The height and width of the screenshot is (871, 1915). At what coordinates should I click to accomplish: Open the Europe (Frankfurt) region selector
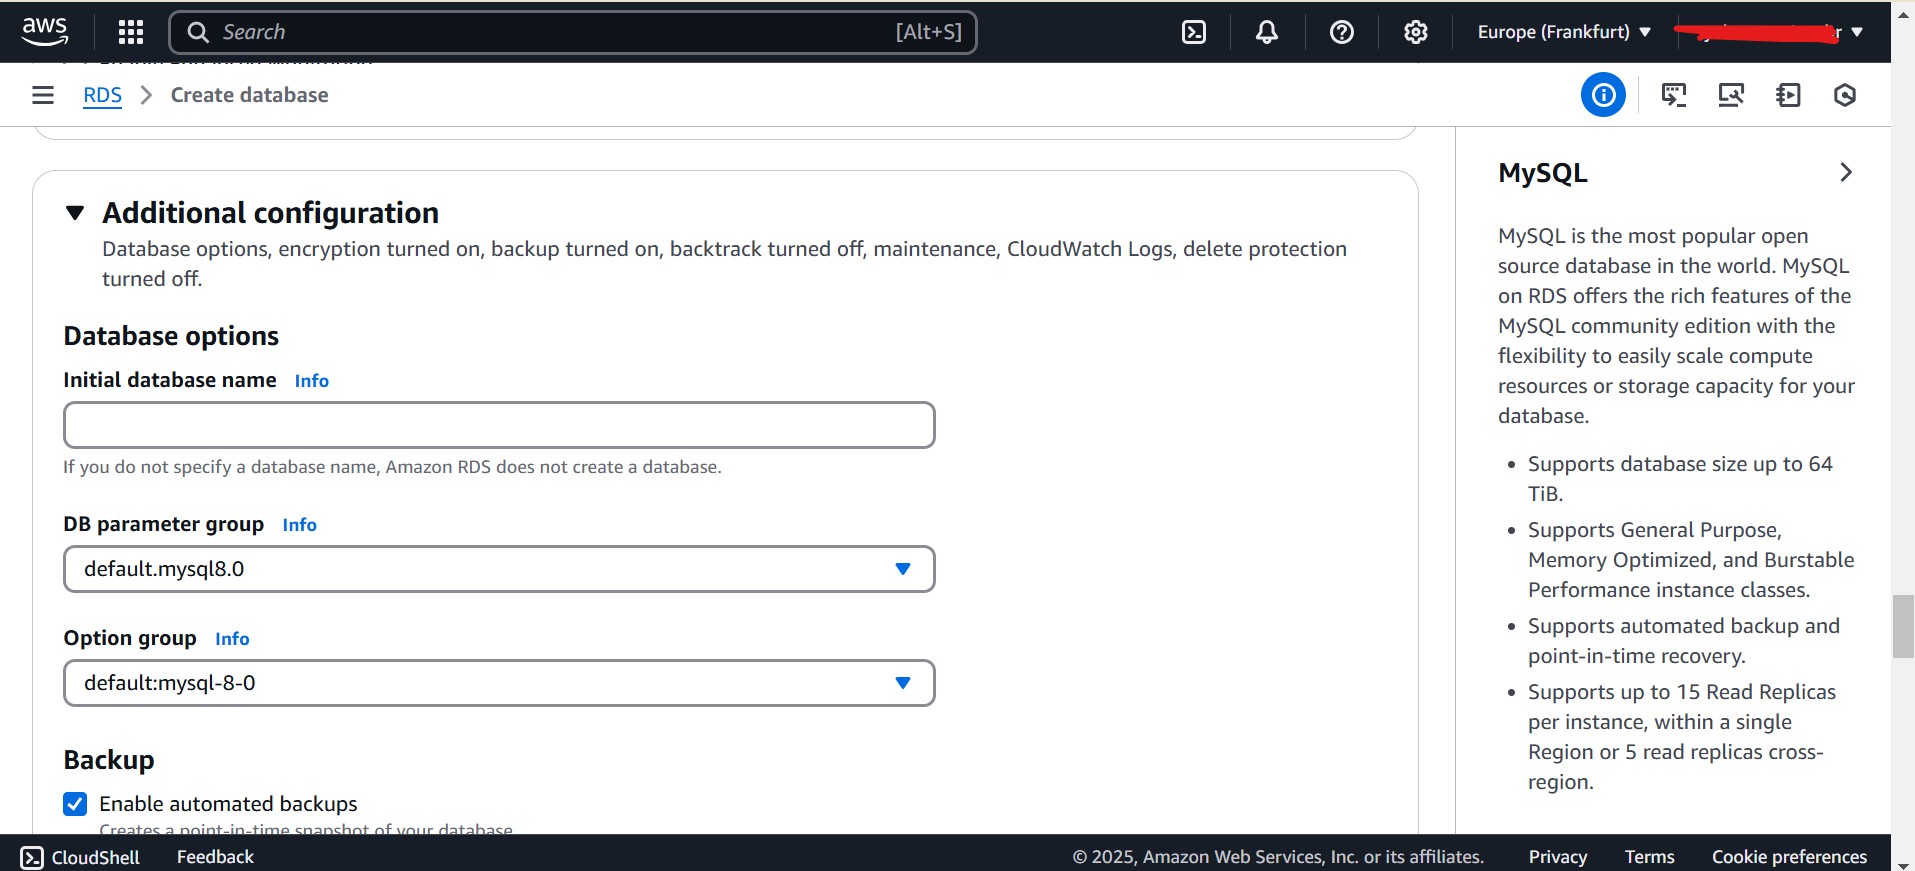[1564, 32]
